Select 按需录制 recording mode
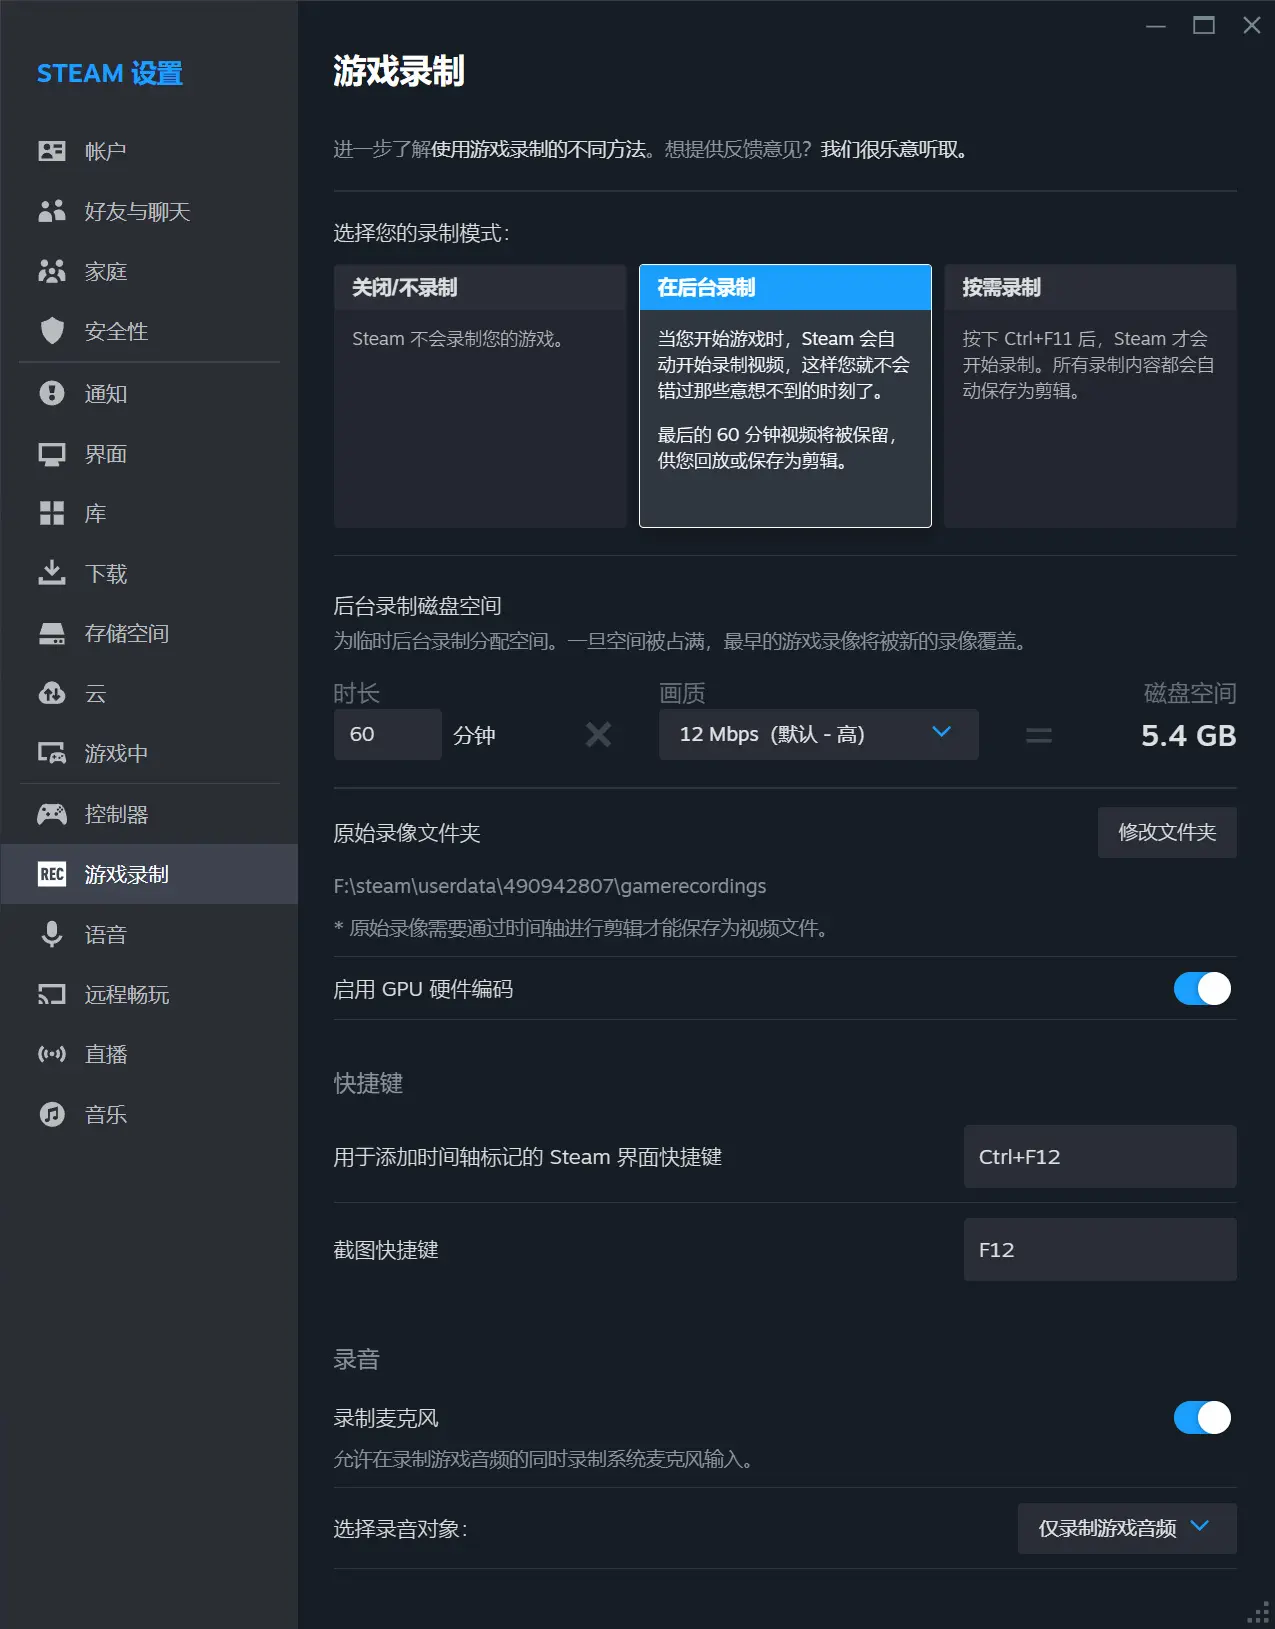Viewport: 1275px width, 1629px height. (x=1090, y=396)
